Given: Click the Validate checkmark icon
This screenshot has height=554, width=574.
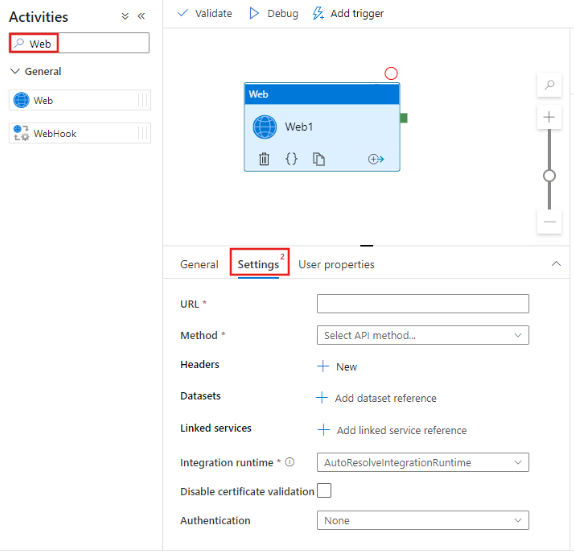Looking at the screenshot, I should pos(182,13).
